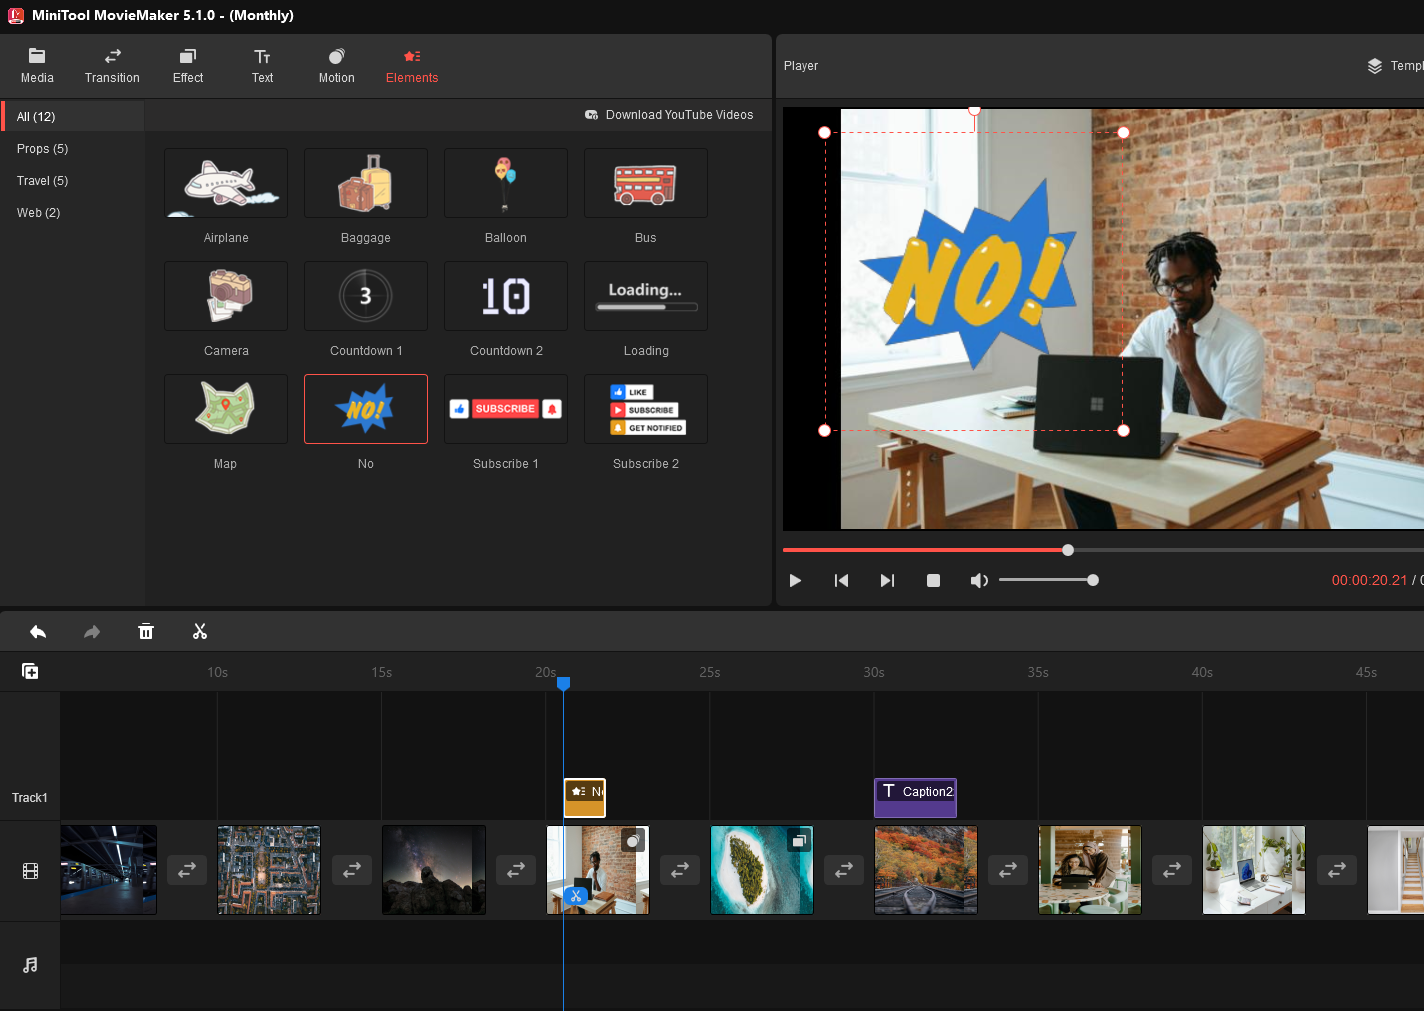Click the blue timeline playhead marker
The image size is (1424, 1011).
click(563, 683)
